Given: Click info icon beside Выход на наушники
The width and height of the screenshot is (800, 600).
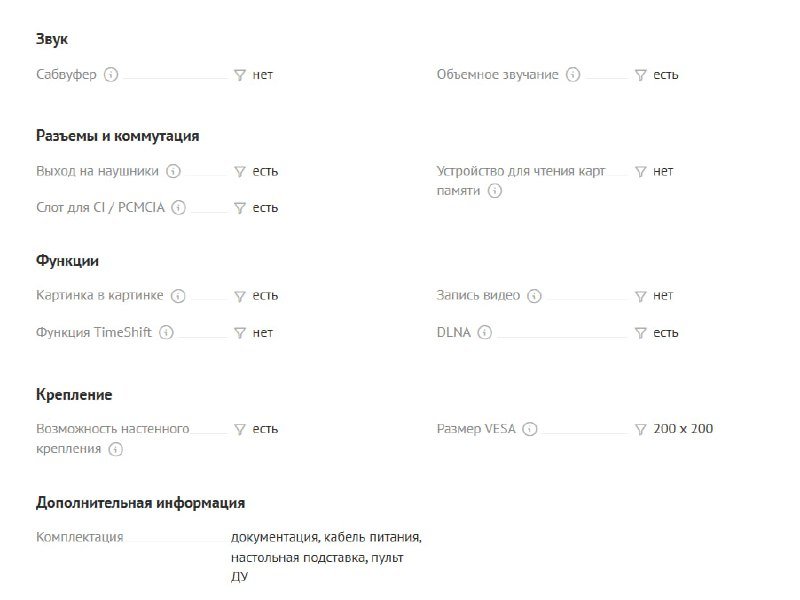Looking at the screenshot, I should (173, 171).
